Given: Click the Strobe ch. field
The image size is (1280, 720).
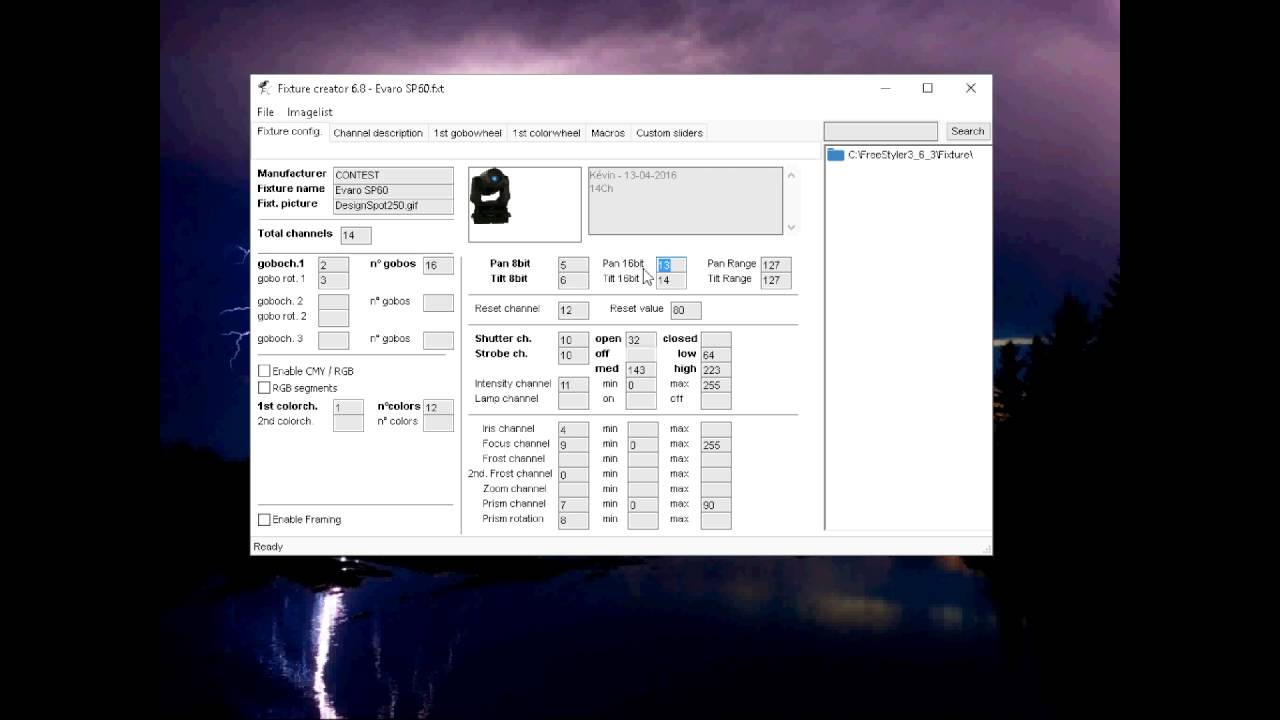Looking at the screenshot, I should coord(573,356).
